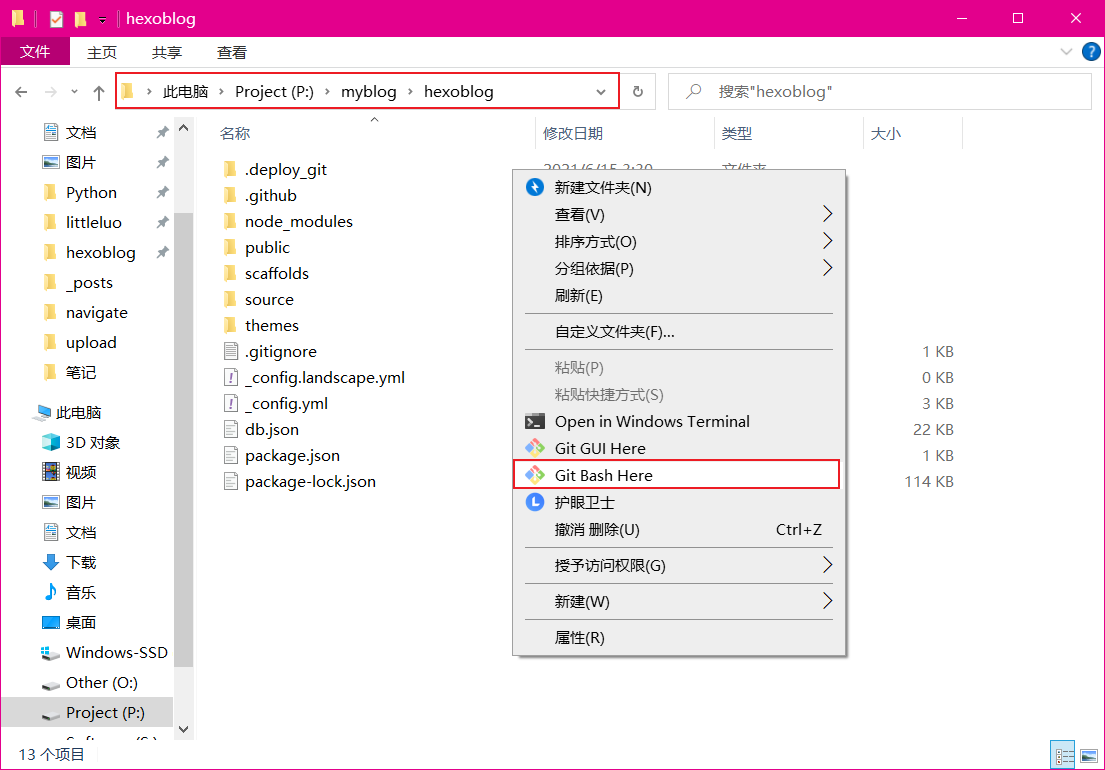Open the blue 文件 menu button
This screenshot has height=770, width=1105.
[x=35, y=52]
